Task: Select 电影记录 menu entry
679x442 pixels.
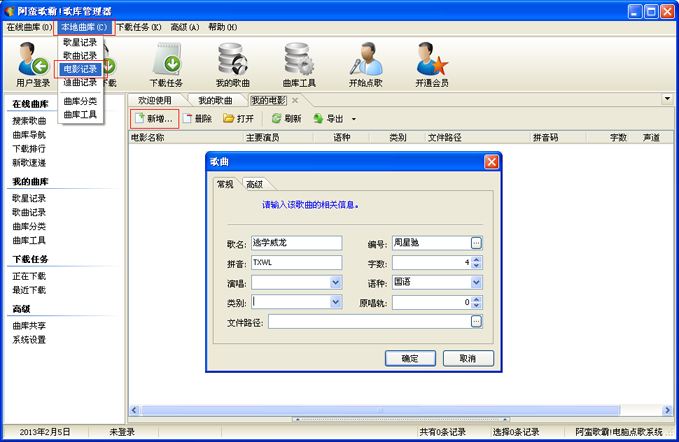Action: [80, 69]
